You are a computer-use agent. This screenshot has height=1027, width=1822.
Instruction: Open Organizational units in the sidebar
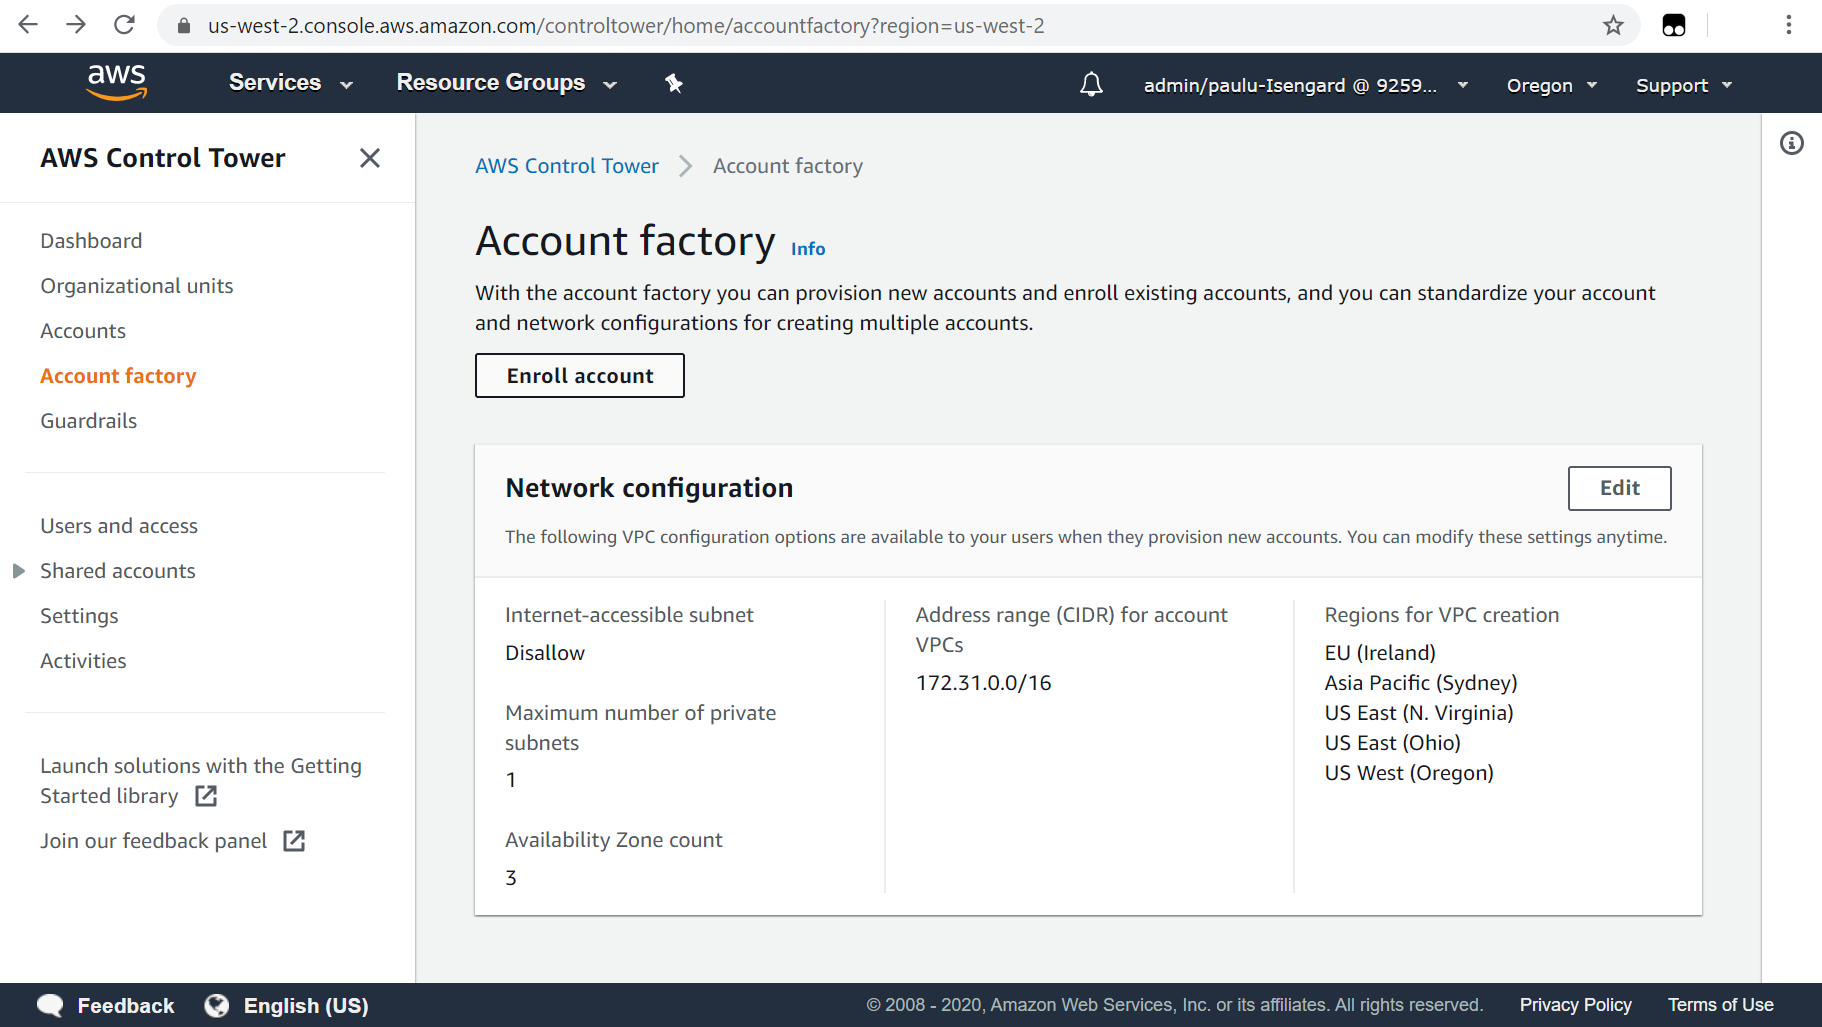137,286
